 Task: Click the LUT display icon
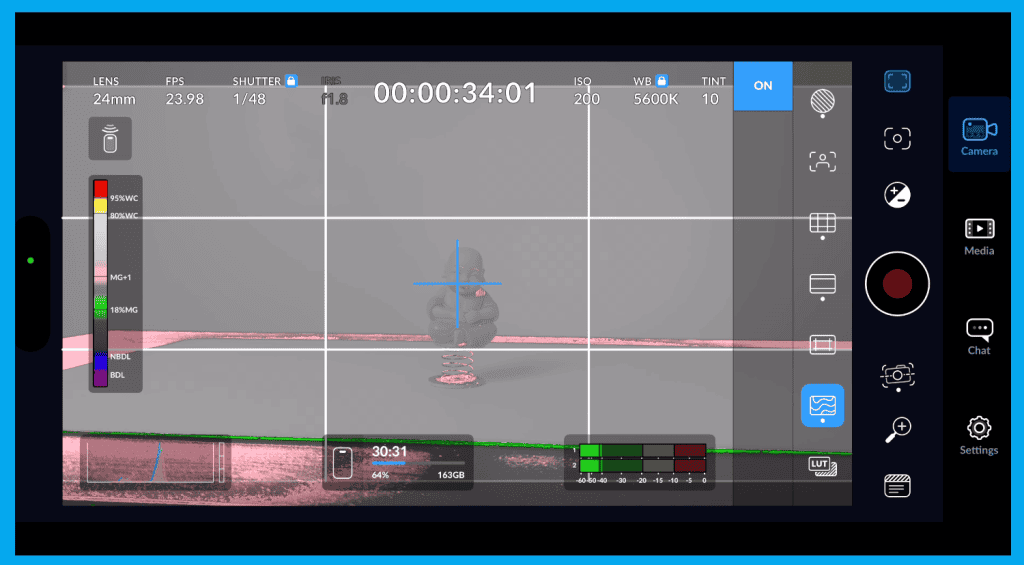point(822,466)
